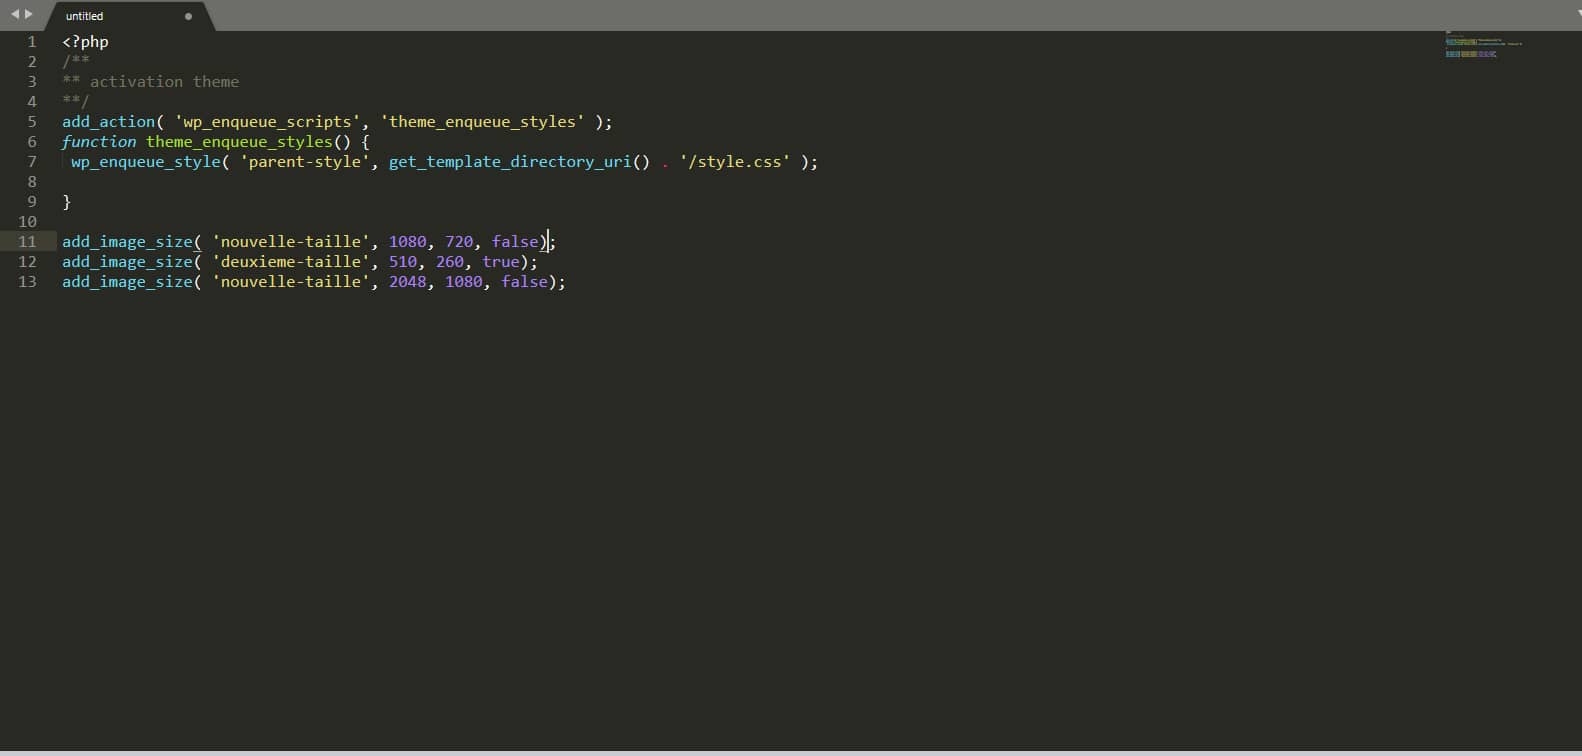The width and height of the screenshot is (1582, 756).
Task: Click 'false' on line 13
Action: [525, 281]
